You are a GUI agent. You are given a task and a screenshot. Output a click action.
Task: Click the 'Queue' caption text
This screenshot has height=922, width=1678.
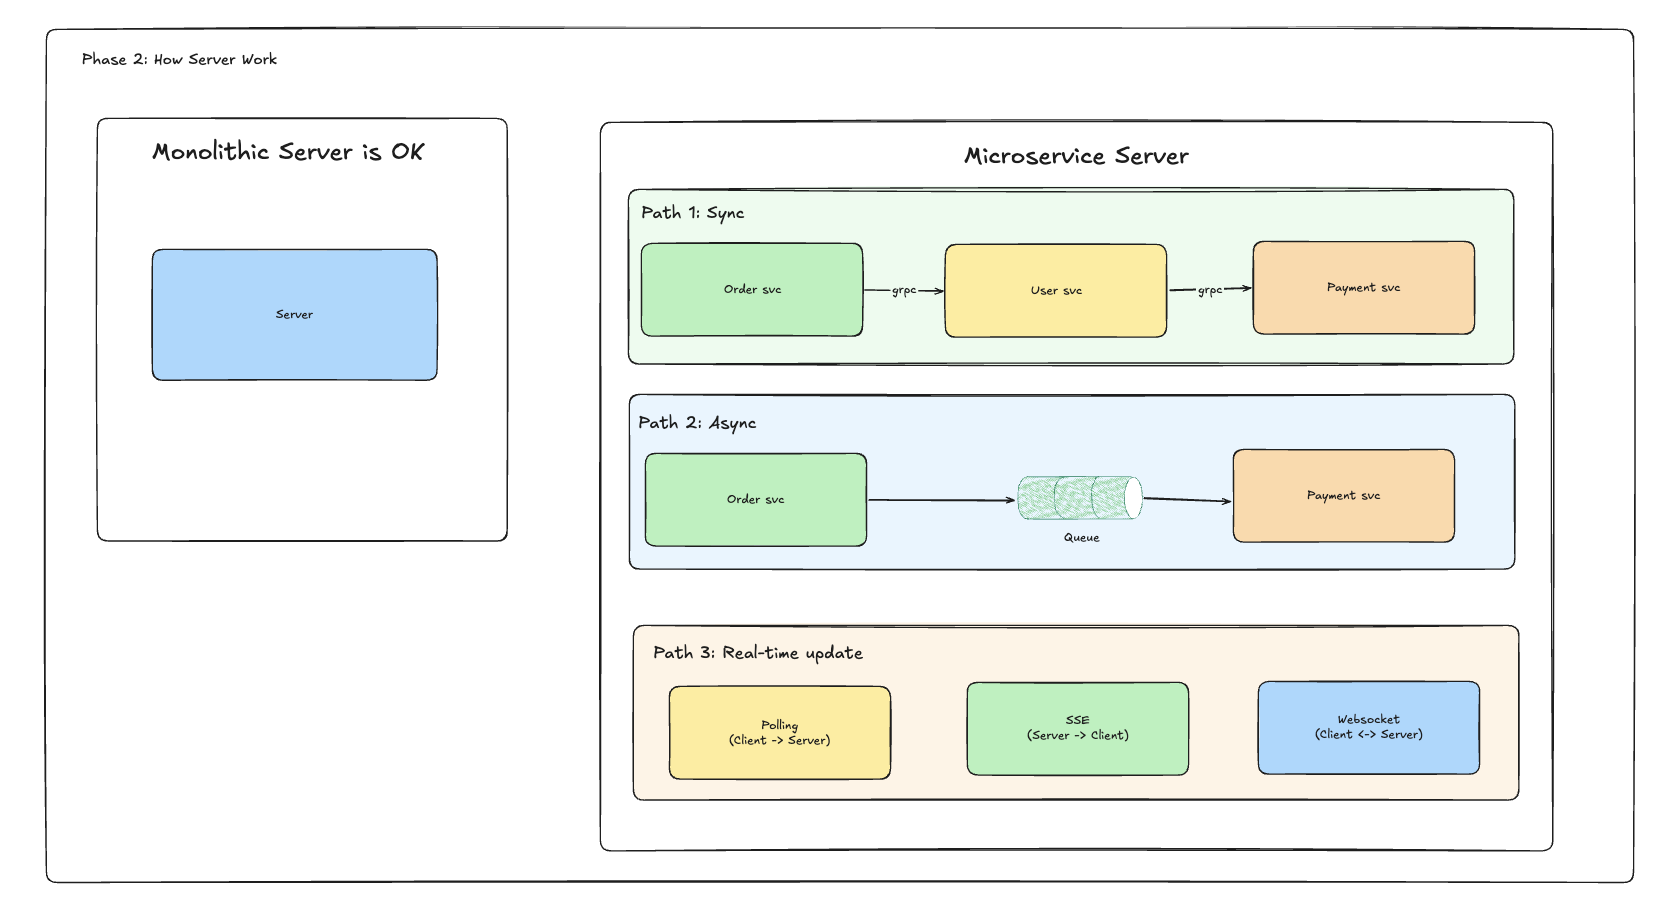click(1081, 538)
